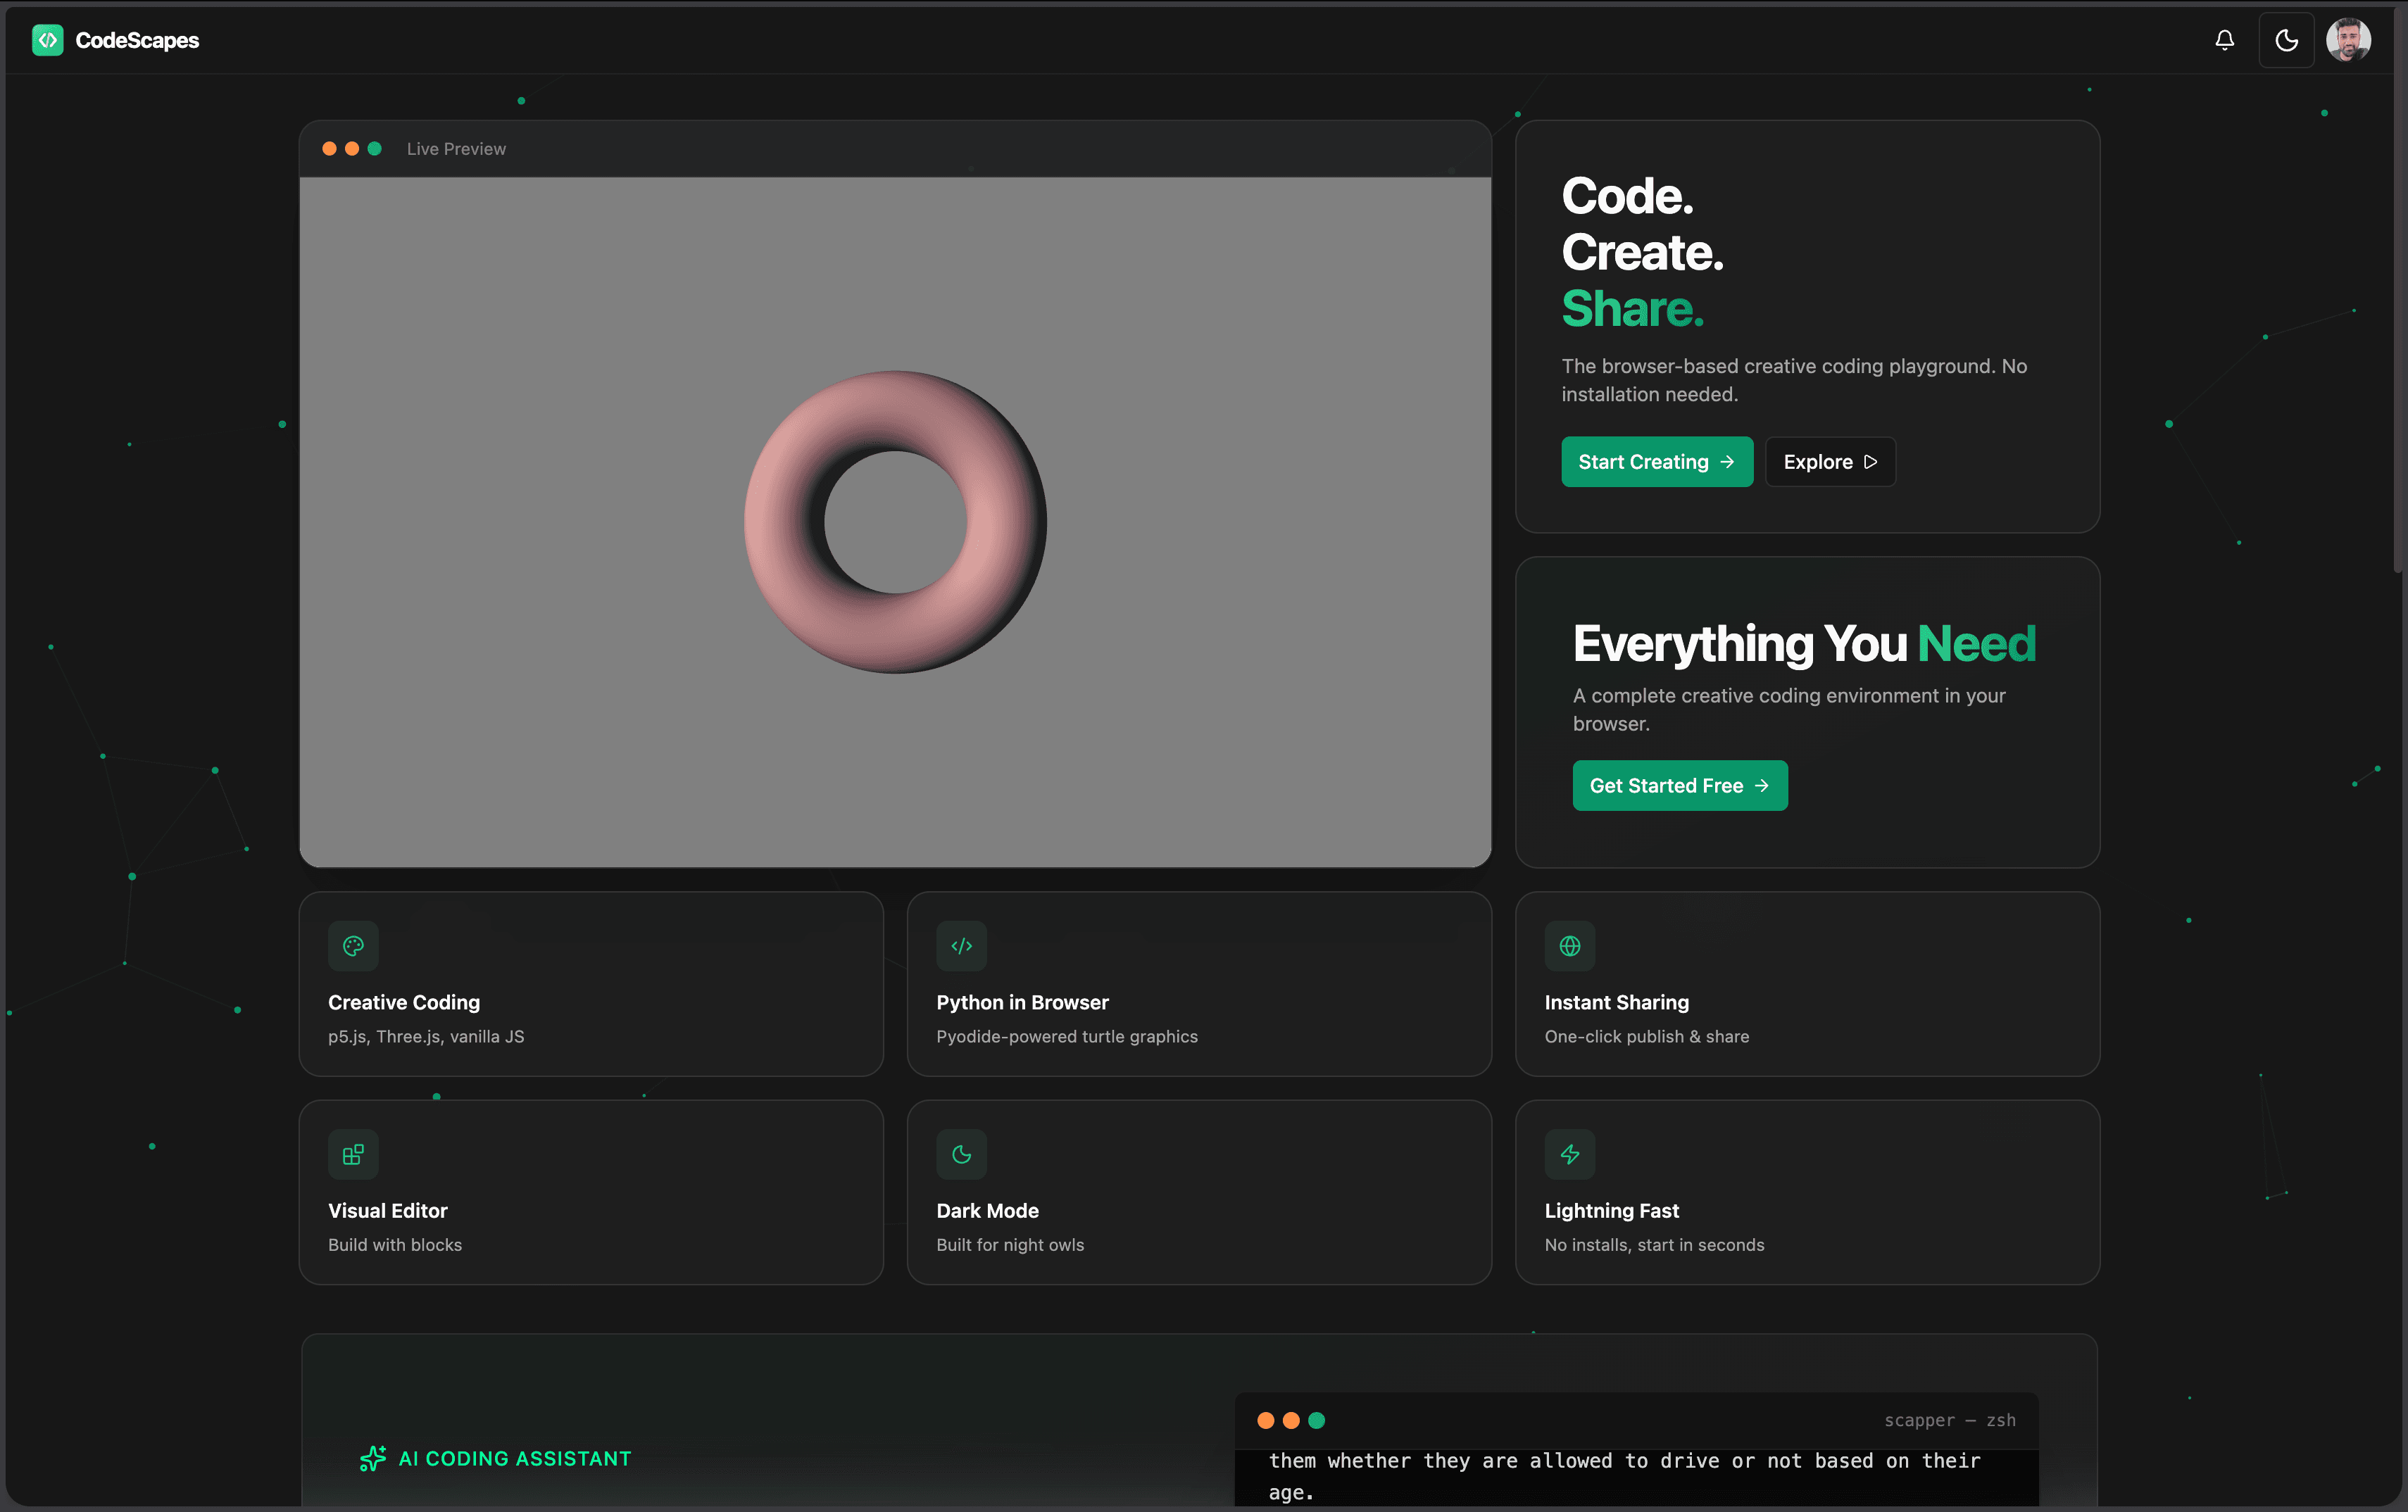Click the CodeScapes logo icon
This screenshot has height=1512, width=2408.
point(48,40)
